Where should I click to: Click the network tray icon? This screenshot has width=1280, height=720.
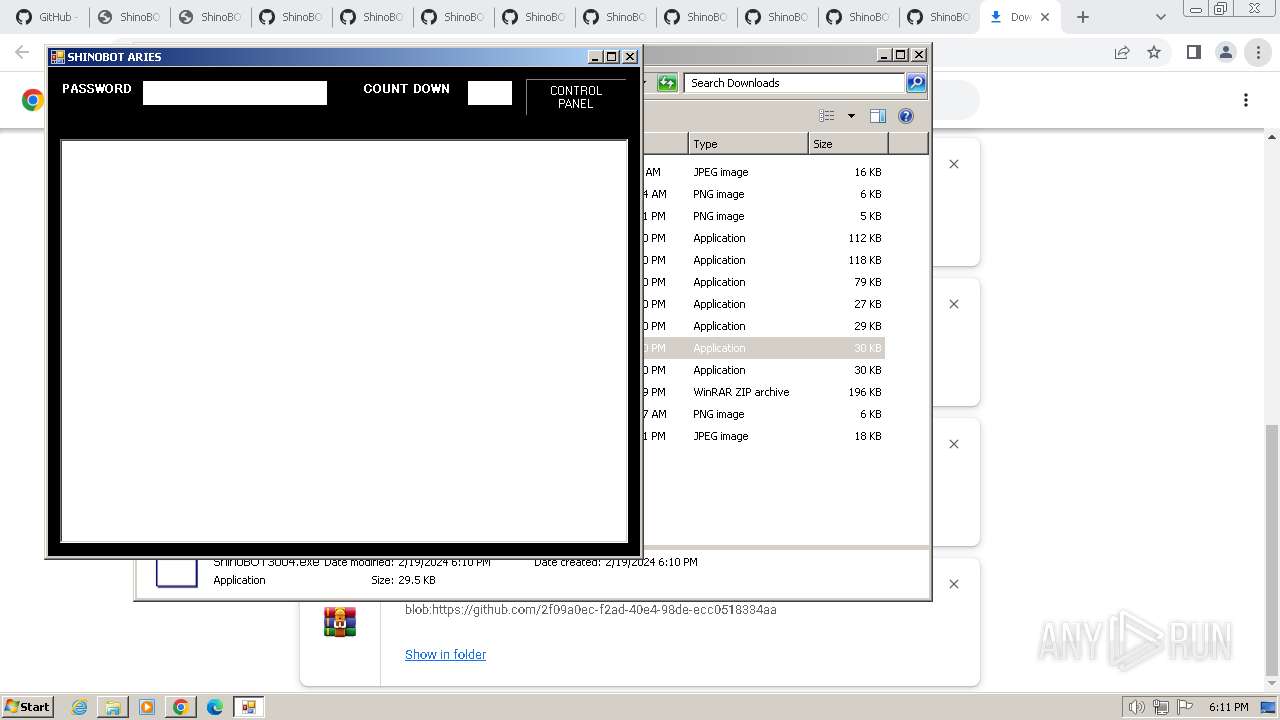1161,707
